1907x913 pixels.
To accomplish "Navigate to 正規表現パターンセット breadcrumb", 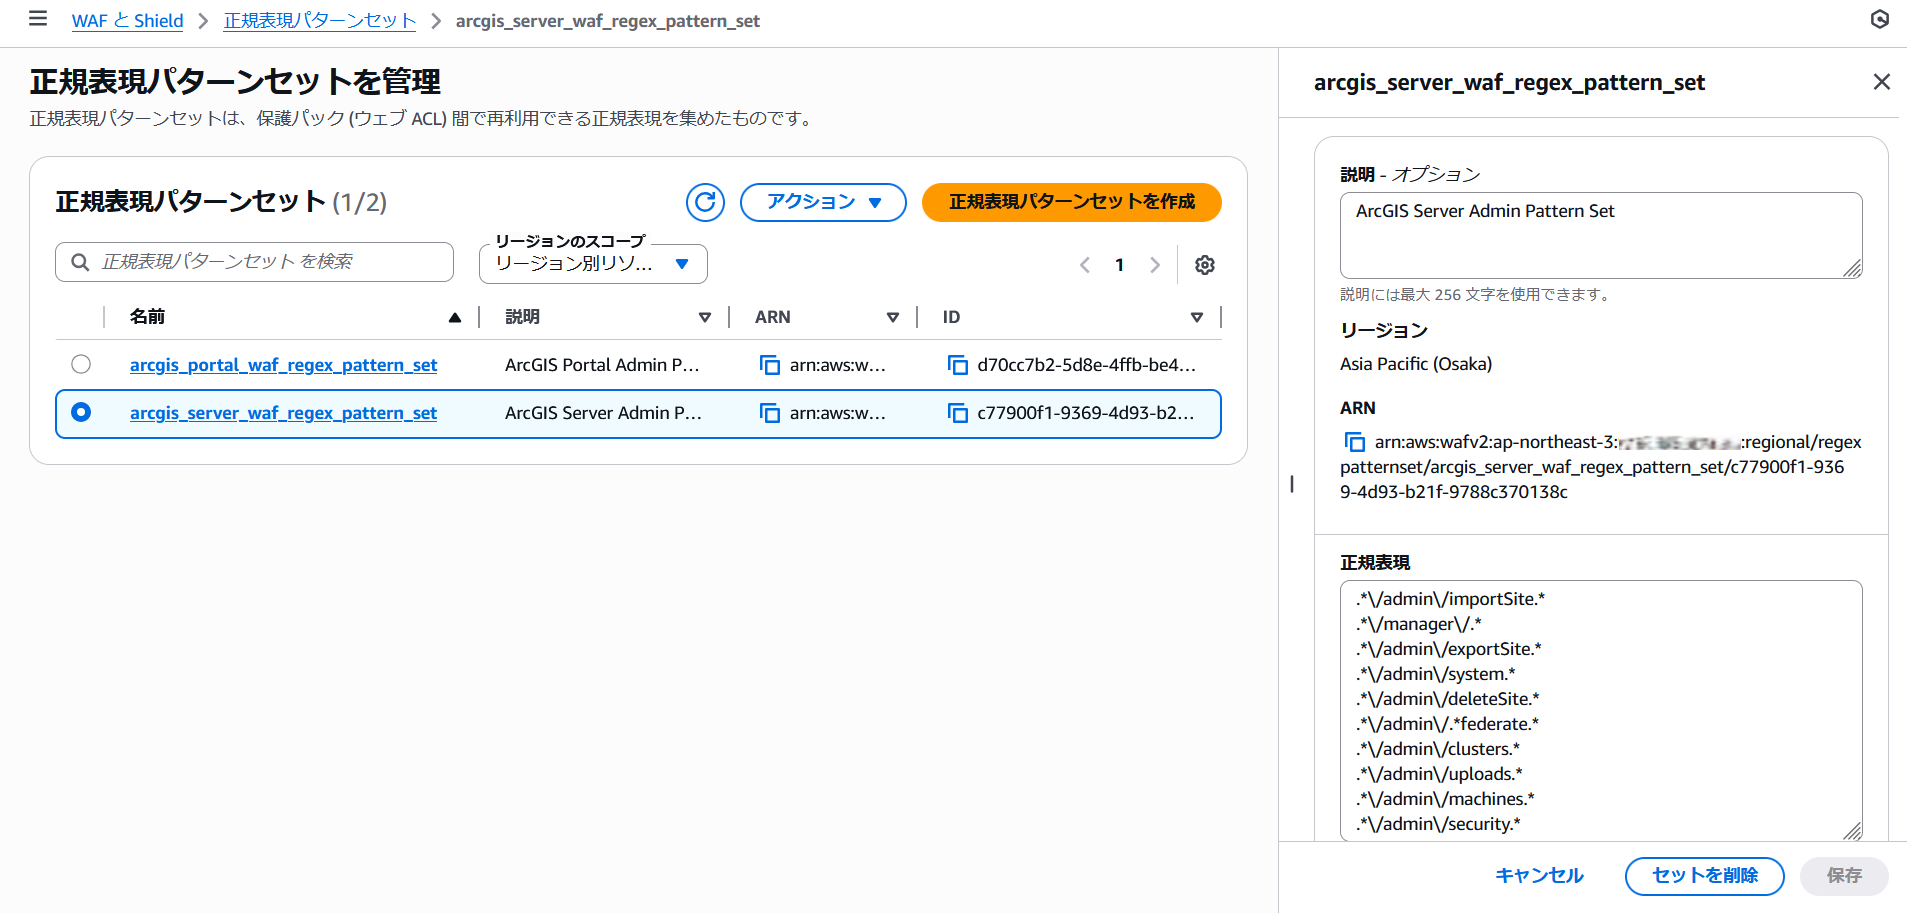I will pos(319,21).
